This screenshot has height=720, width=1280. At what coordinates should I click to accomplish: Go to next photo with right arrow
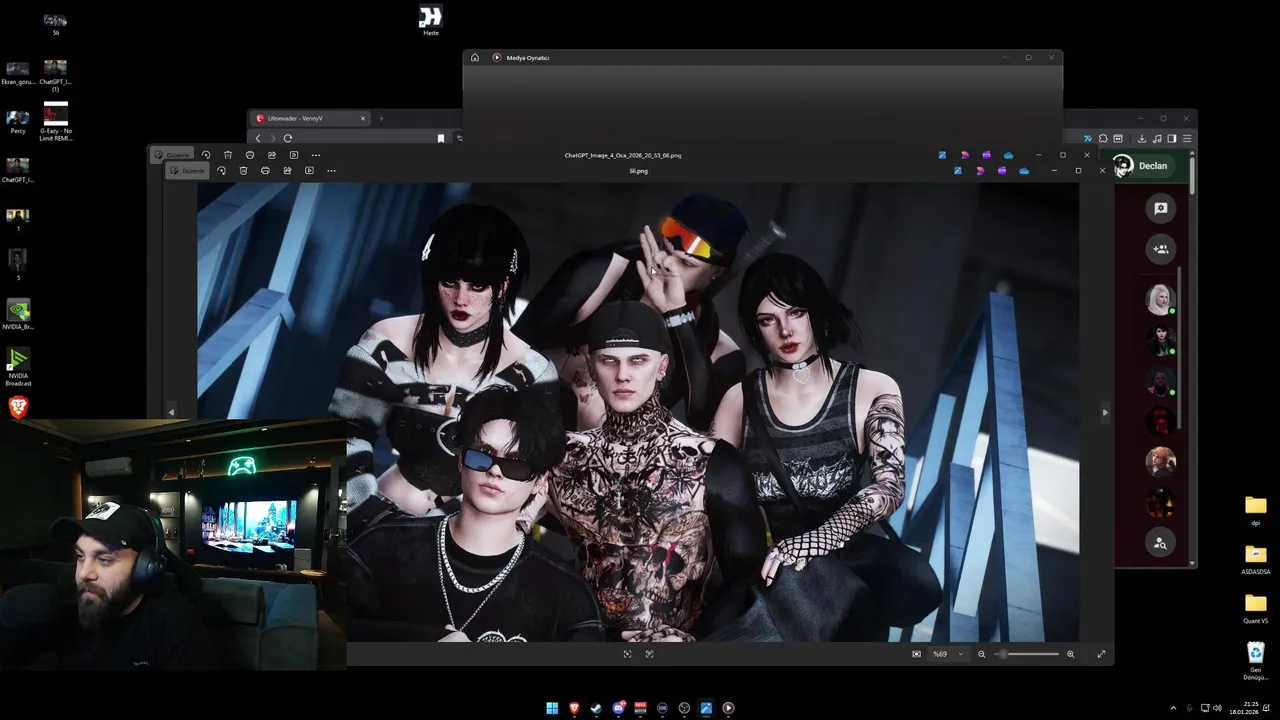[1105, 412]
